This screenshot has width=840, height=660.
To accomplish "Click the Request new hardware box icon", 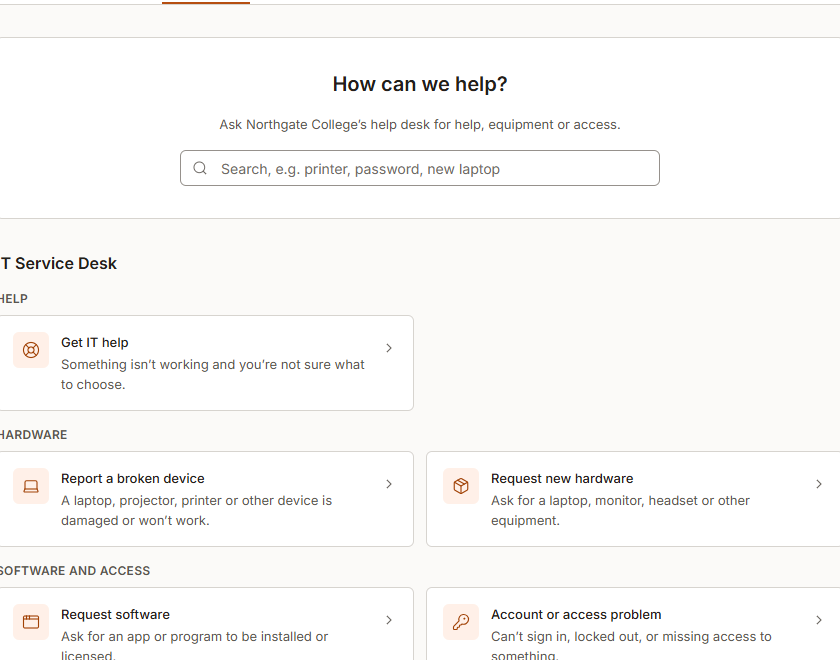I will click(x=461, y=486).
